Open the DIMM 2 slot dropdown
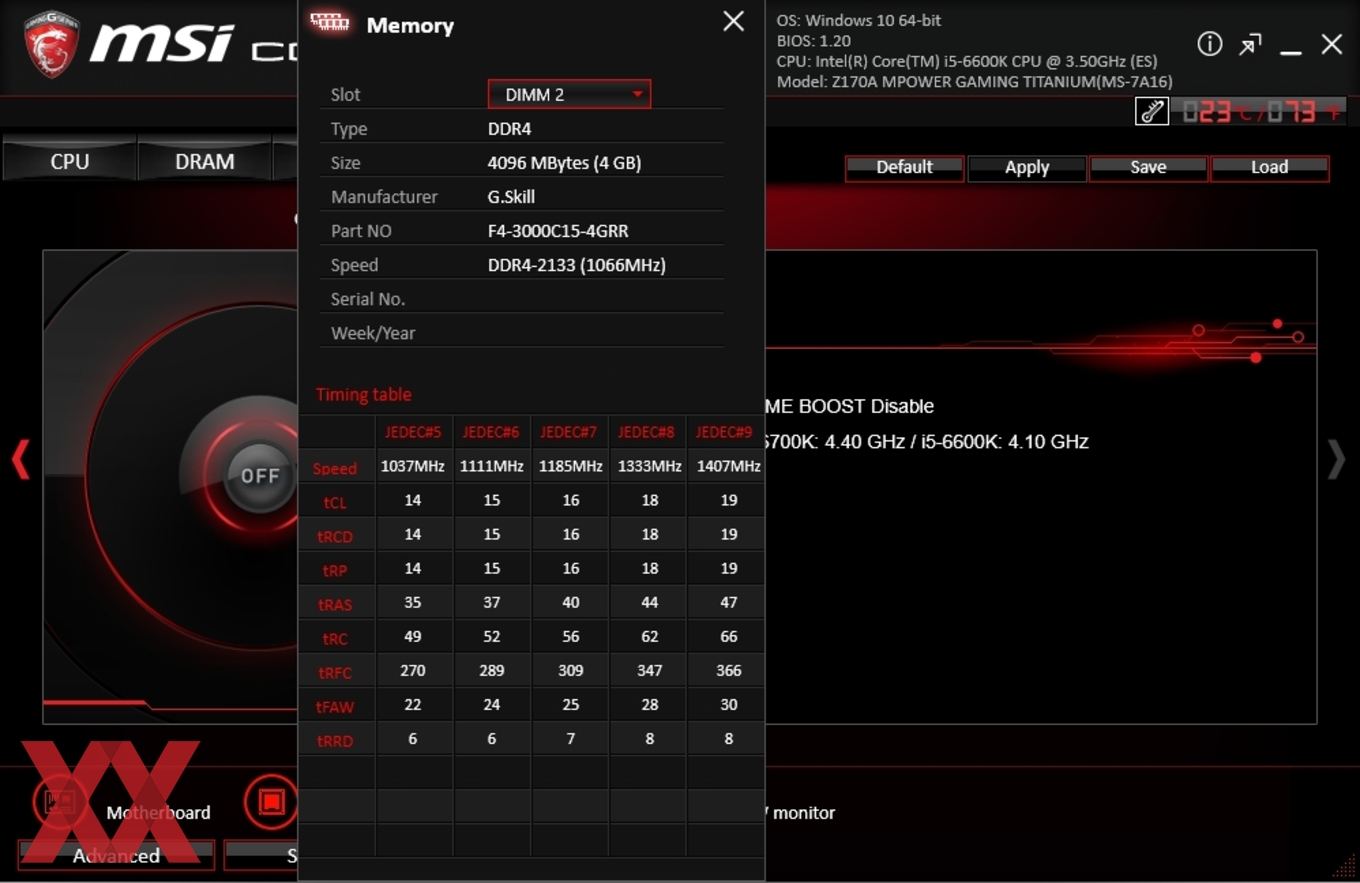The height and width of the screenshot is (883, 1360). (x=569, y=94)
